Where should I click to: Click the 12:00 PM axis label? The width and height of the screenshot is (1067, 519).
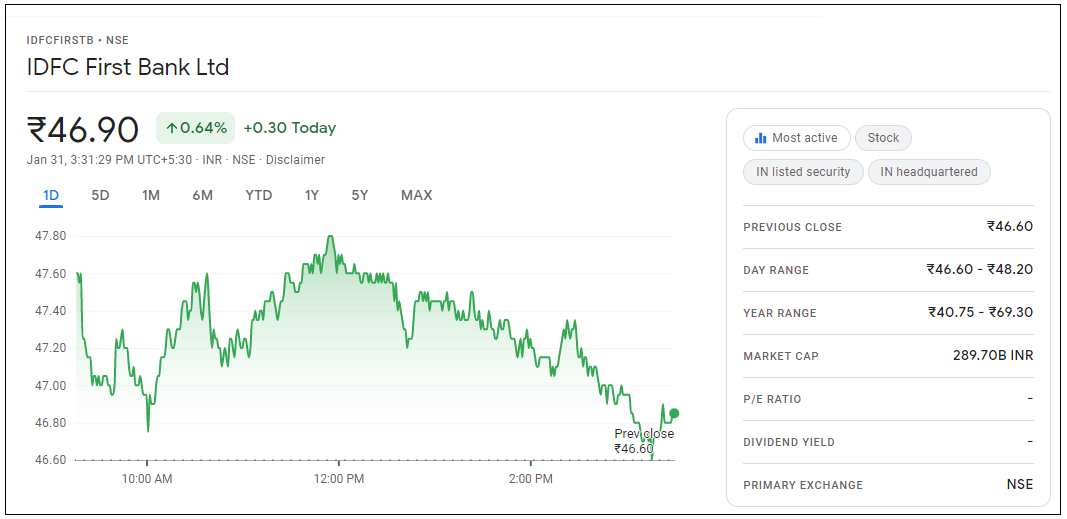(x=339, y=479)
